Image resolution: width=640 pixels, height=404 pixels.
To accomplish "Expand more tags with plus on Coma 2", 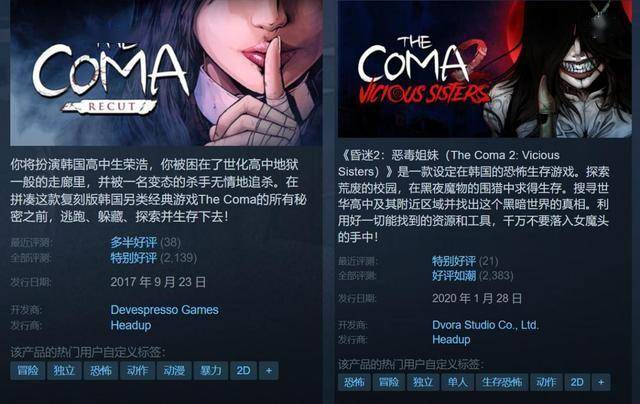I will (601, 382).
